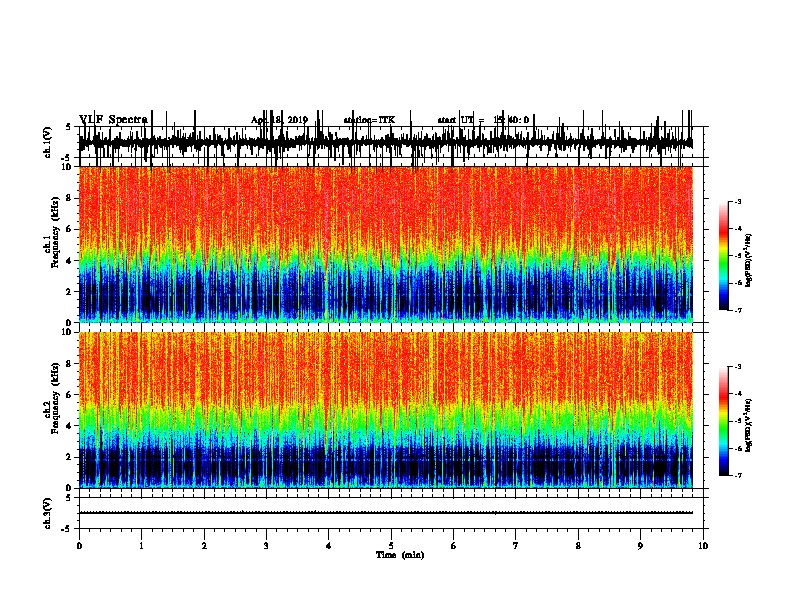Click the ch.2 spectrogram color bar
The width and height of the screenshot is (792, 612).
pos(724,421)
